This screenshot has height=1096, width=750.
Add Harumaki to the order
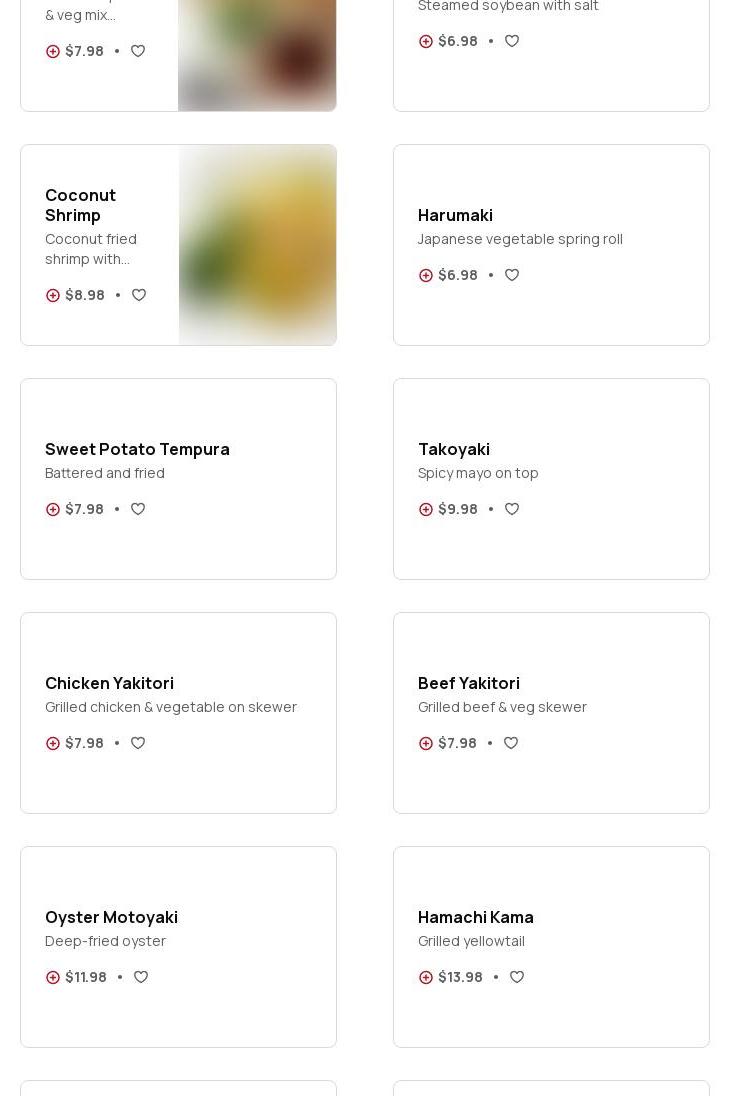[x=426, y=275]
